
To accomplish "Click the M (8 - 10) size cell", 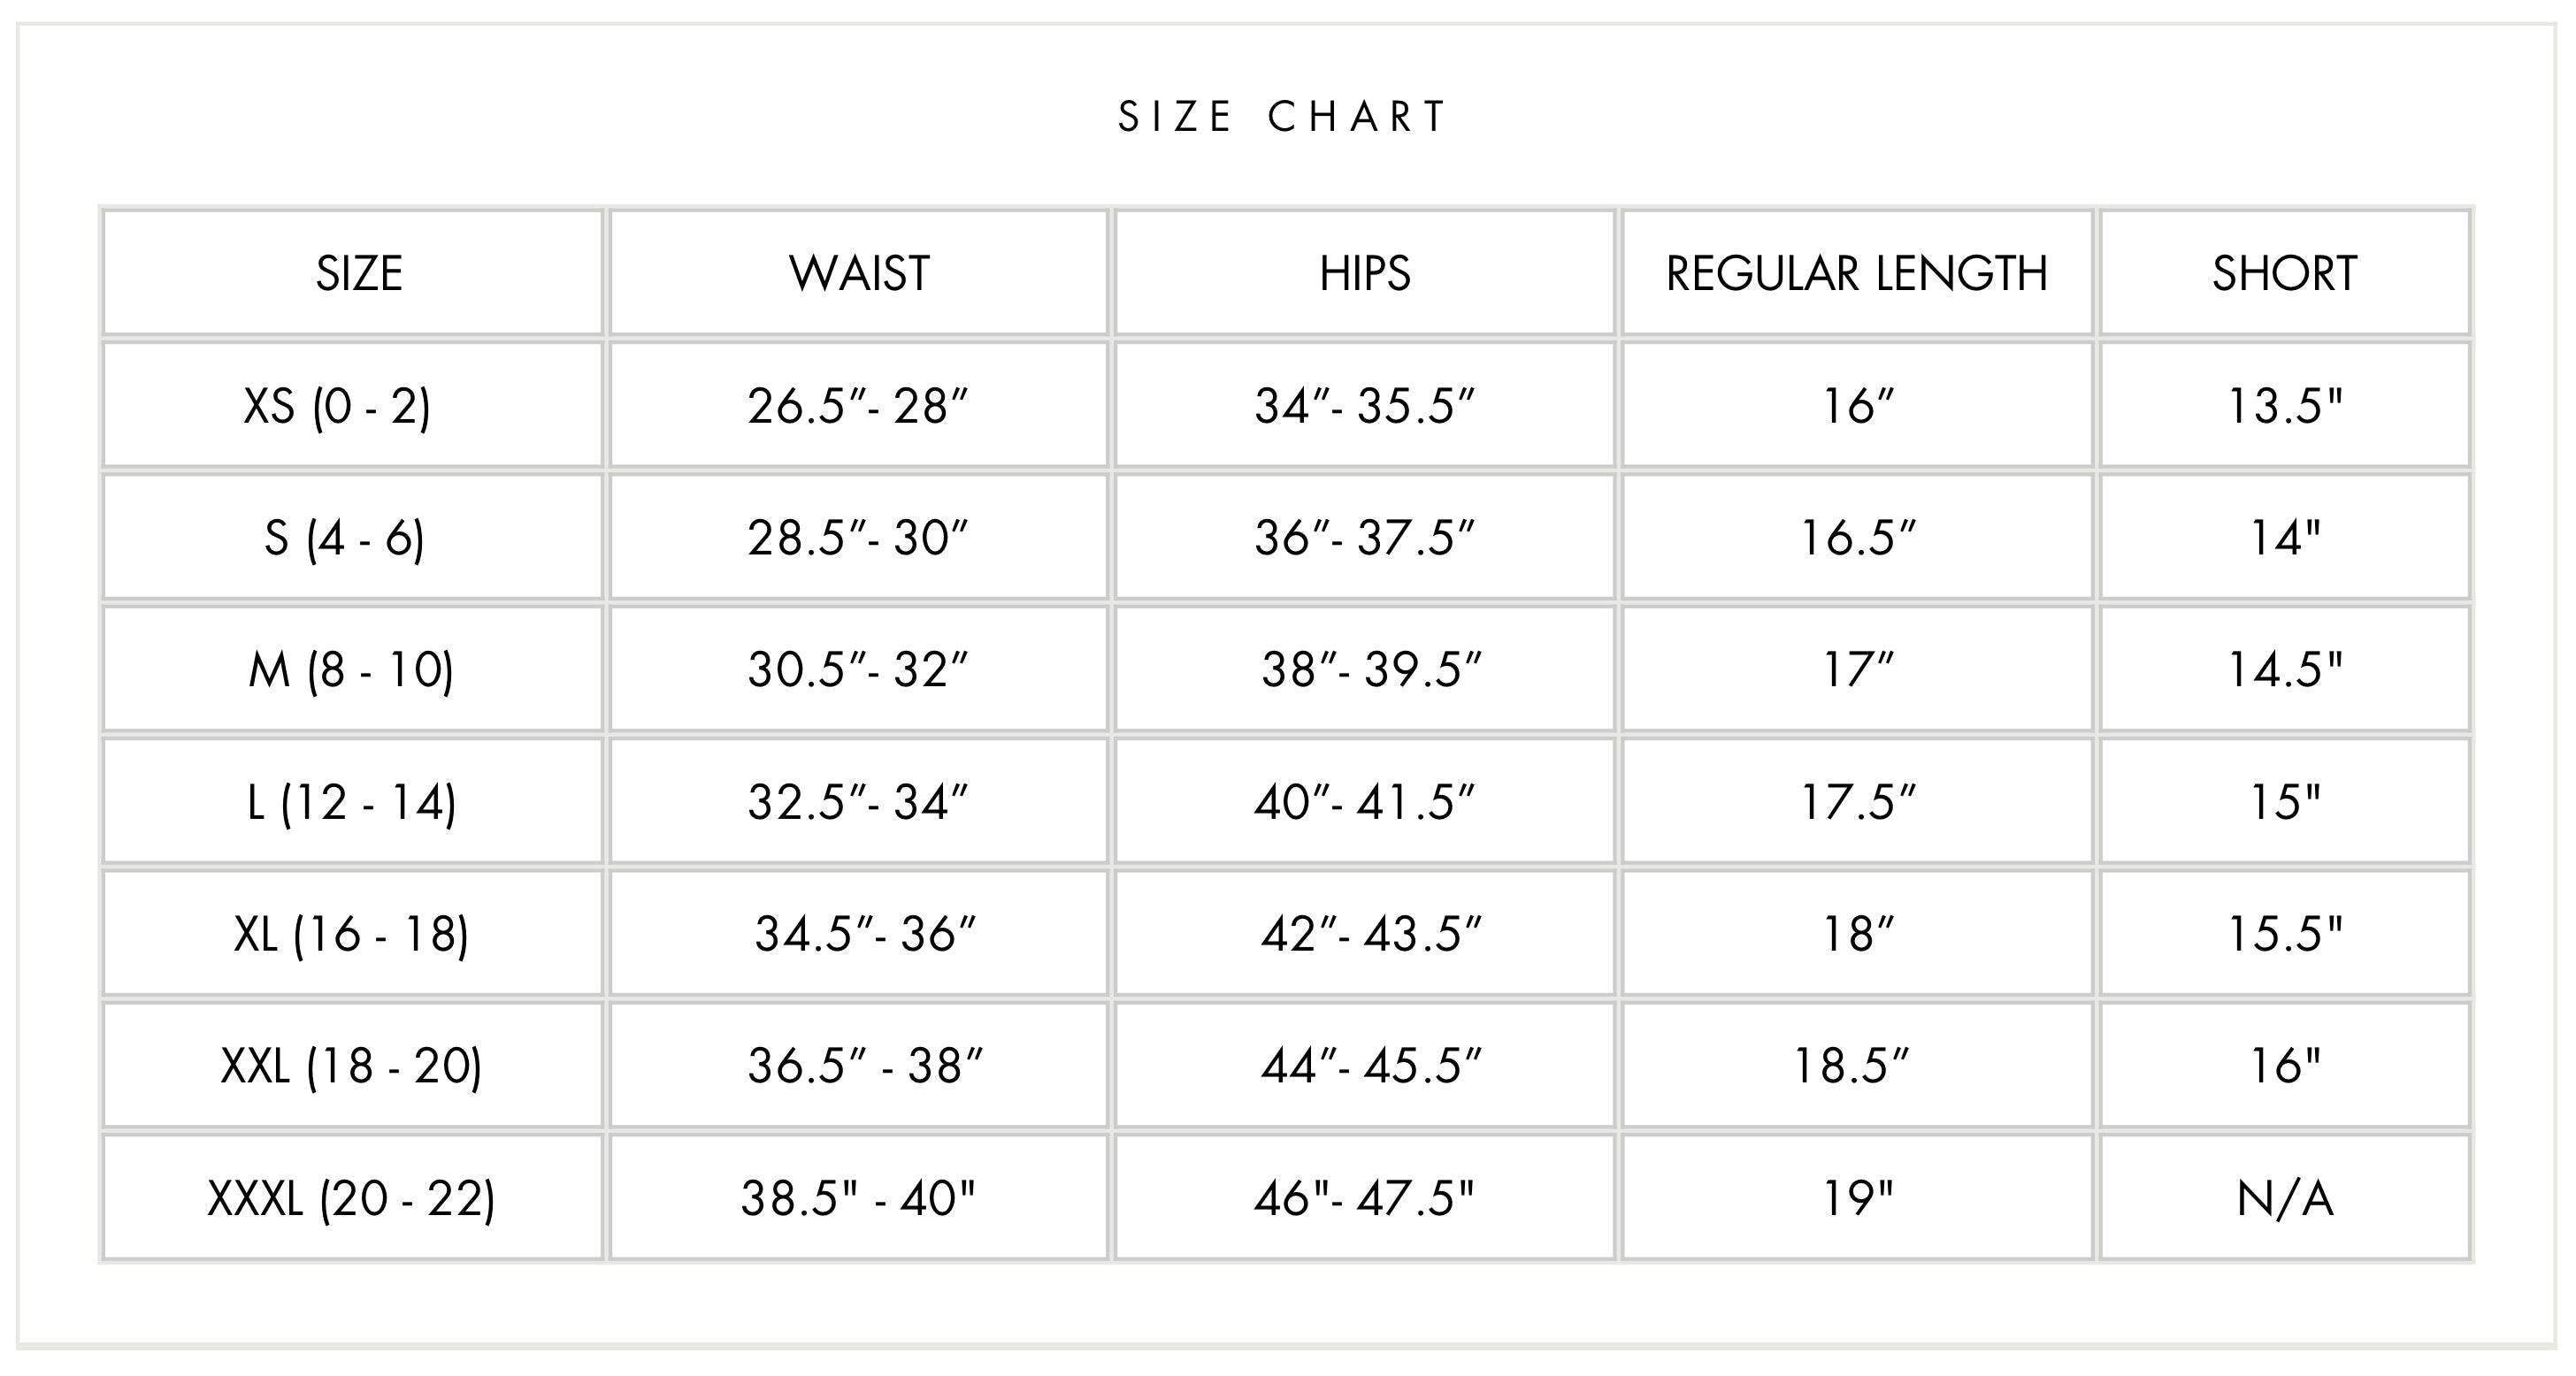I will 353,669.
